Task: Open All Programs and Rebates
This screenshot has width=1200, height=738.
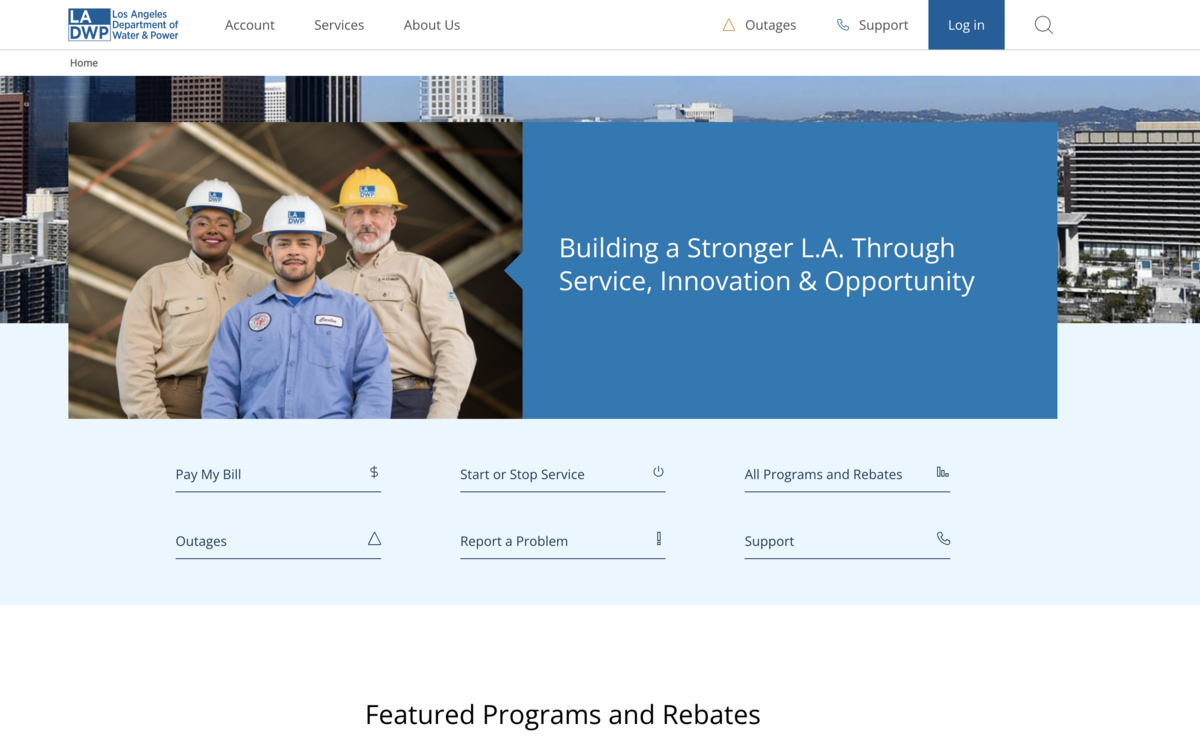Action: (x=823, y=473)
